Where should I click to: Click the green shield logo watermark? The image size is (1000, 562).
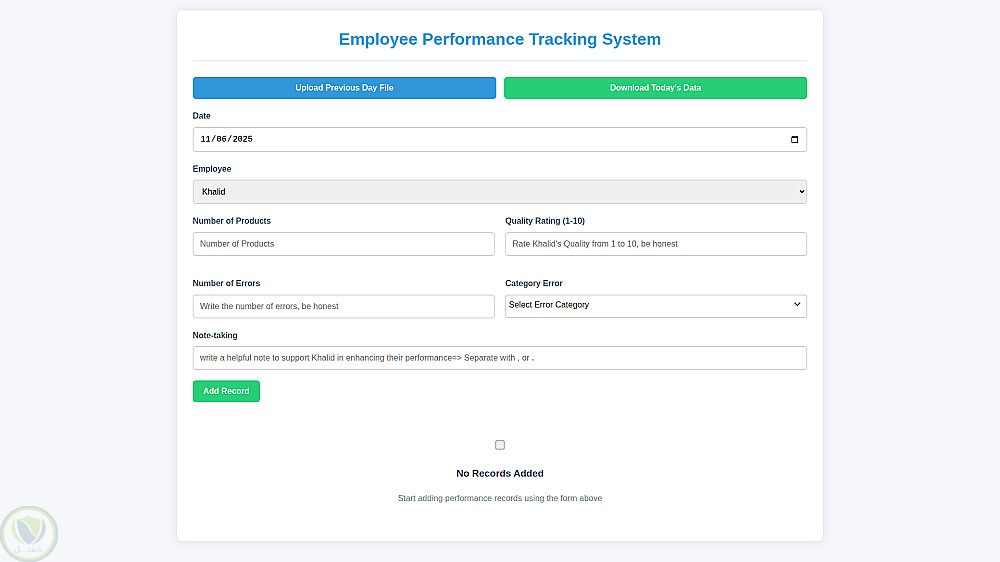[30, 534]
